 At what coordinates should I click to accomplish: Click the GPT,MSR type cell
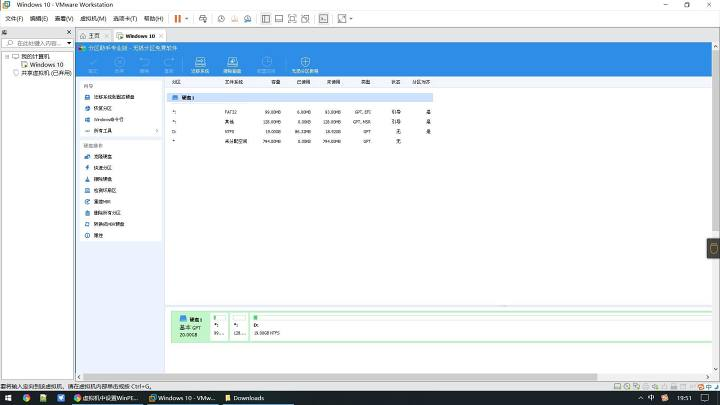tap(362, 122)
